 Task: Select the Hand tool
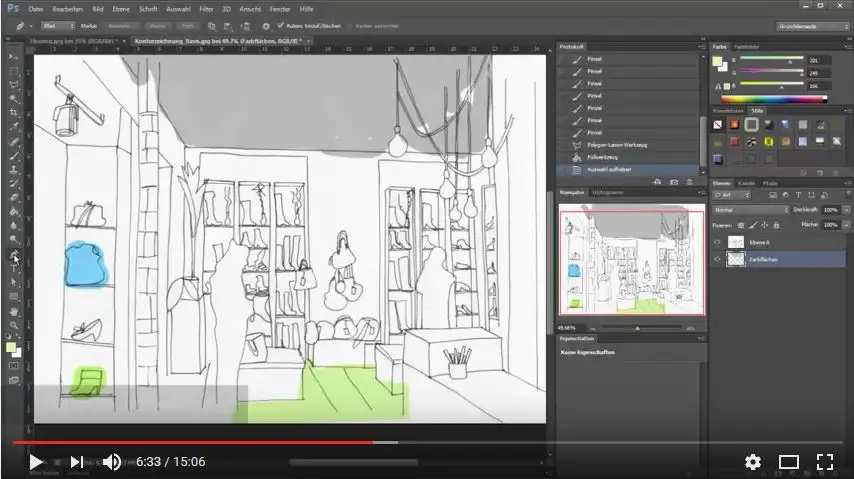pos(14,311)
